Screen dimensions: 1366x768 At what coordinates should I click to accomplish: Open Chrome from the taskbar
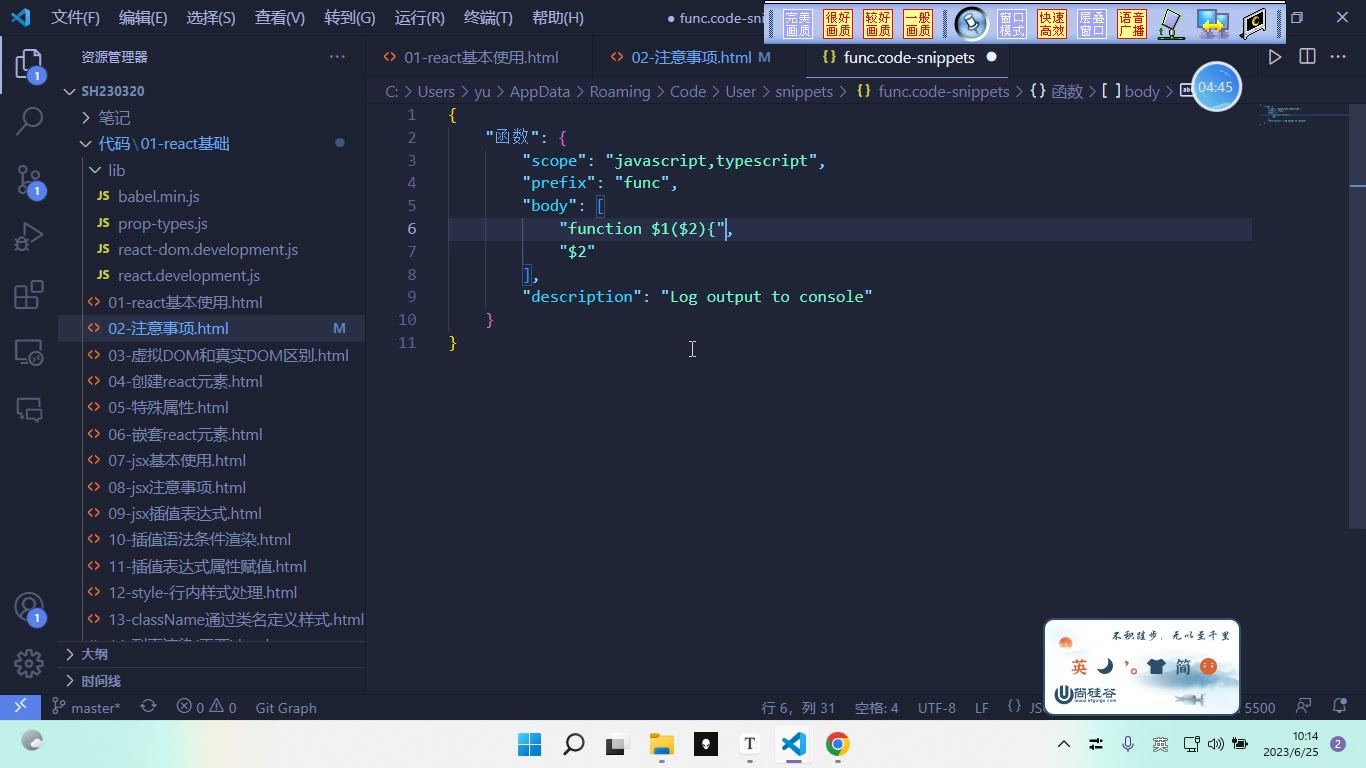(x=838, y=744)
